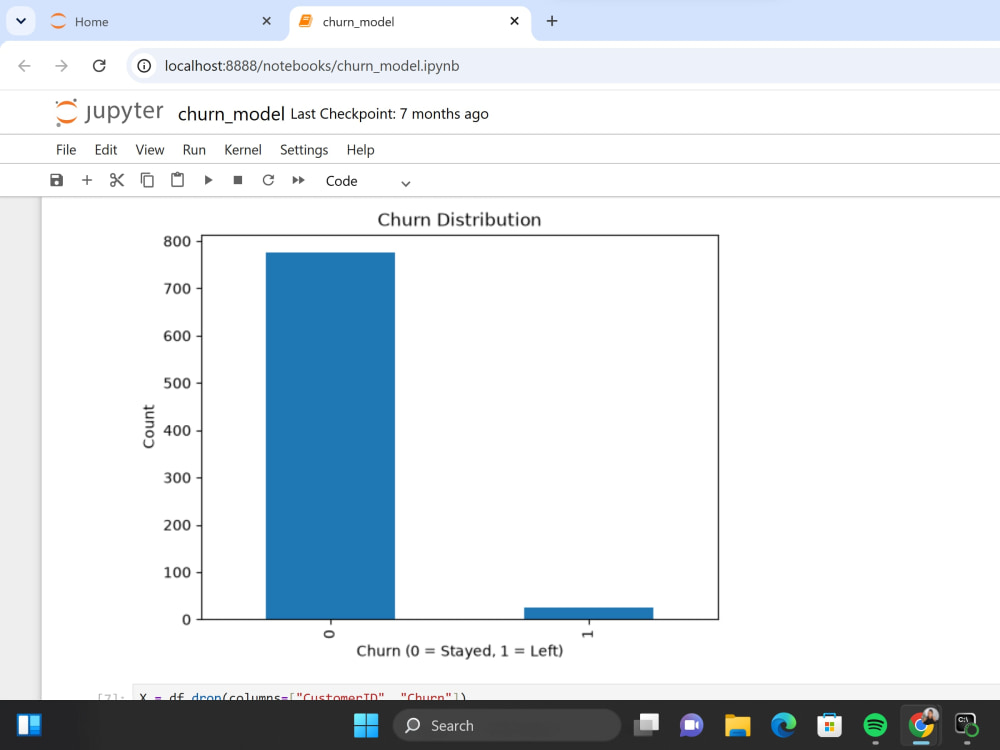
Task: Run the selected cell with the play icon
Action: (208, 180)
